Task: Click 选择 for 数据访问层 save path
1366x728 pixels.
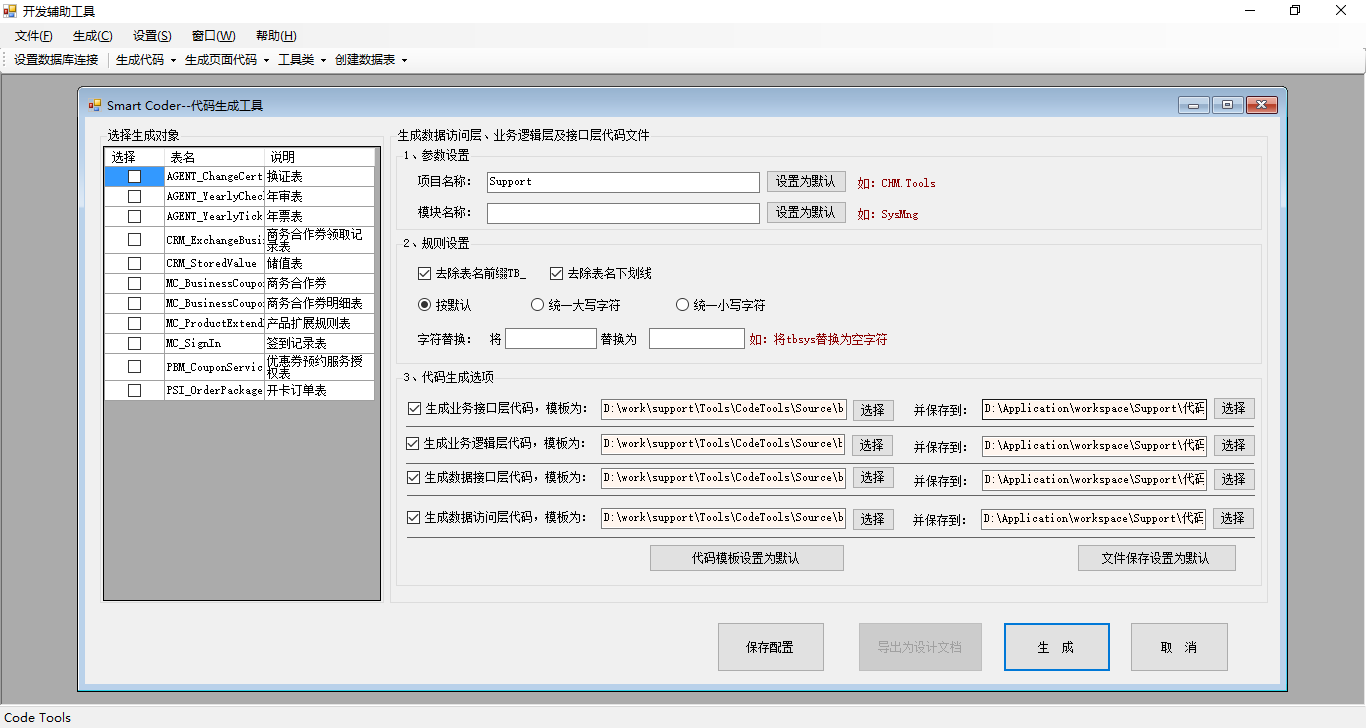Action: [1234, 518]
